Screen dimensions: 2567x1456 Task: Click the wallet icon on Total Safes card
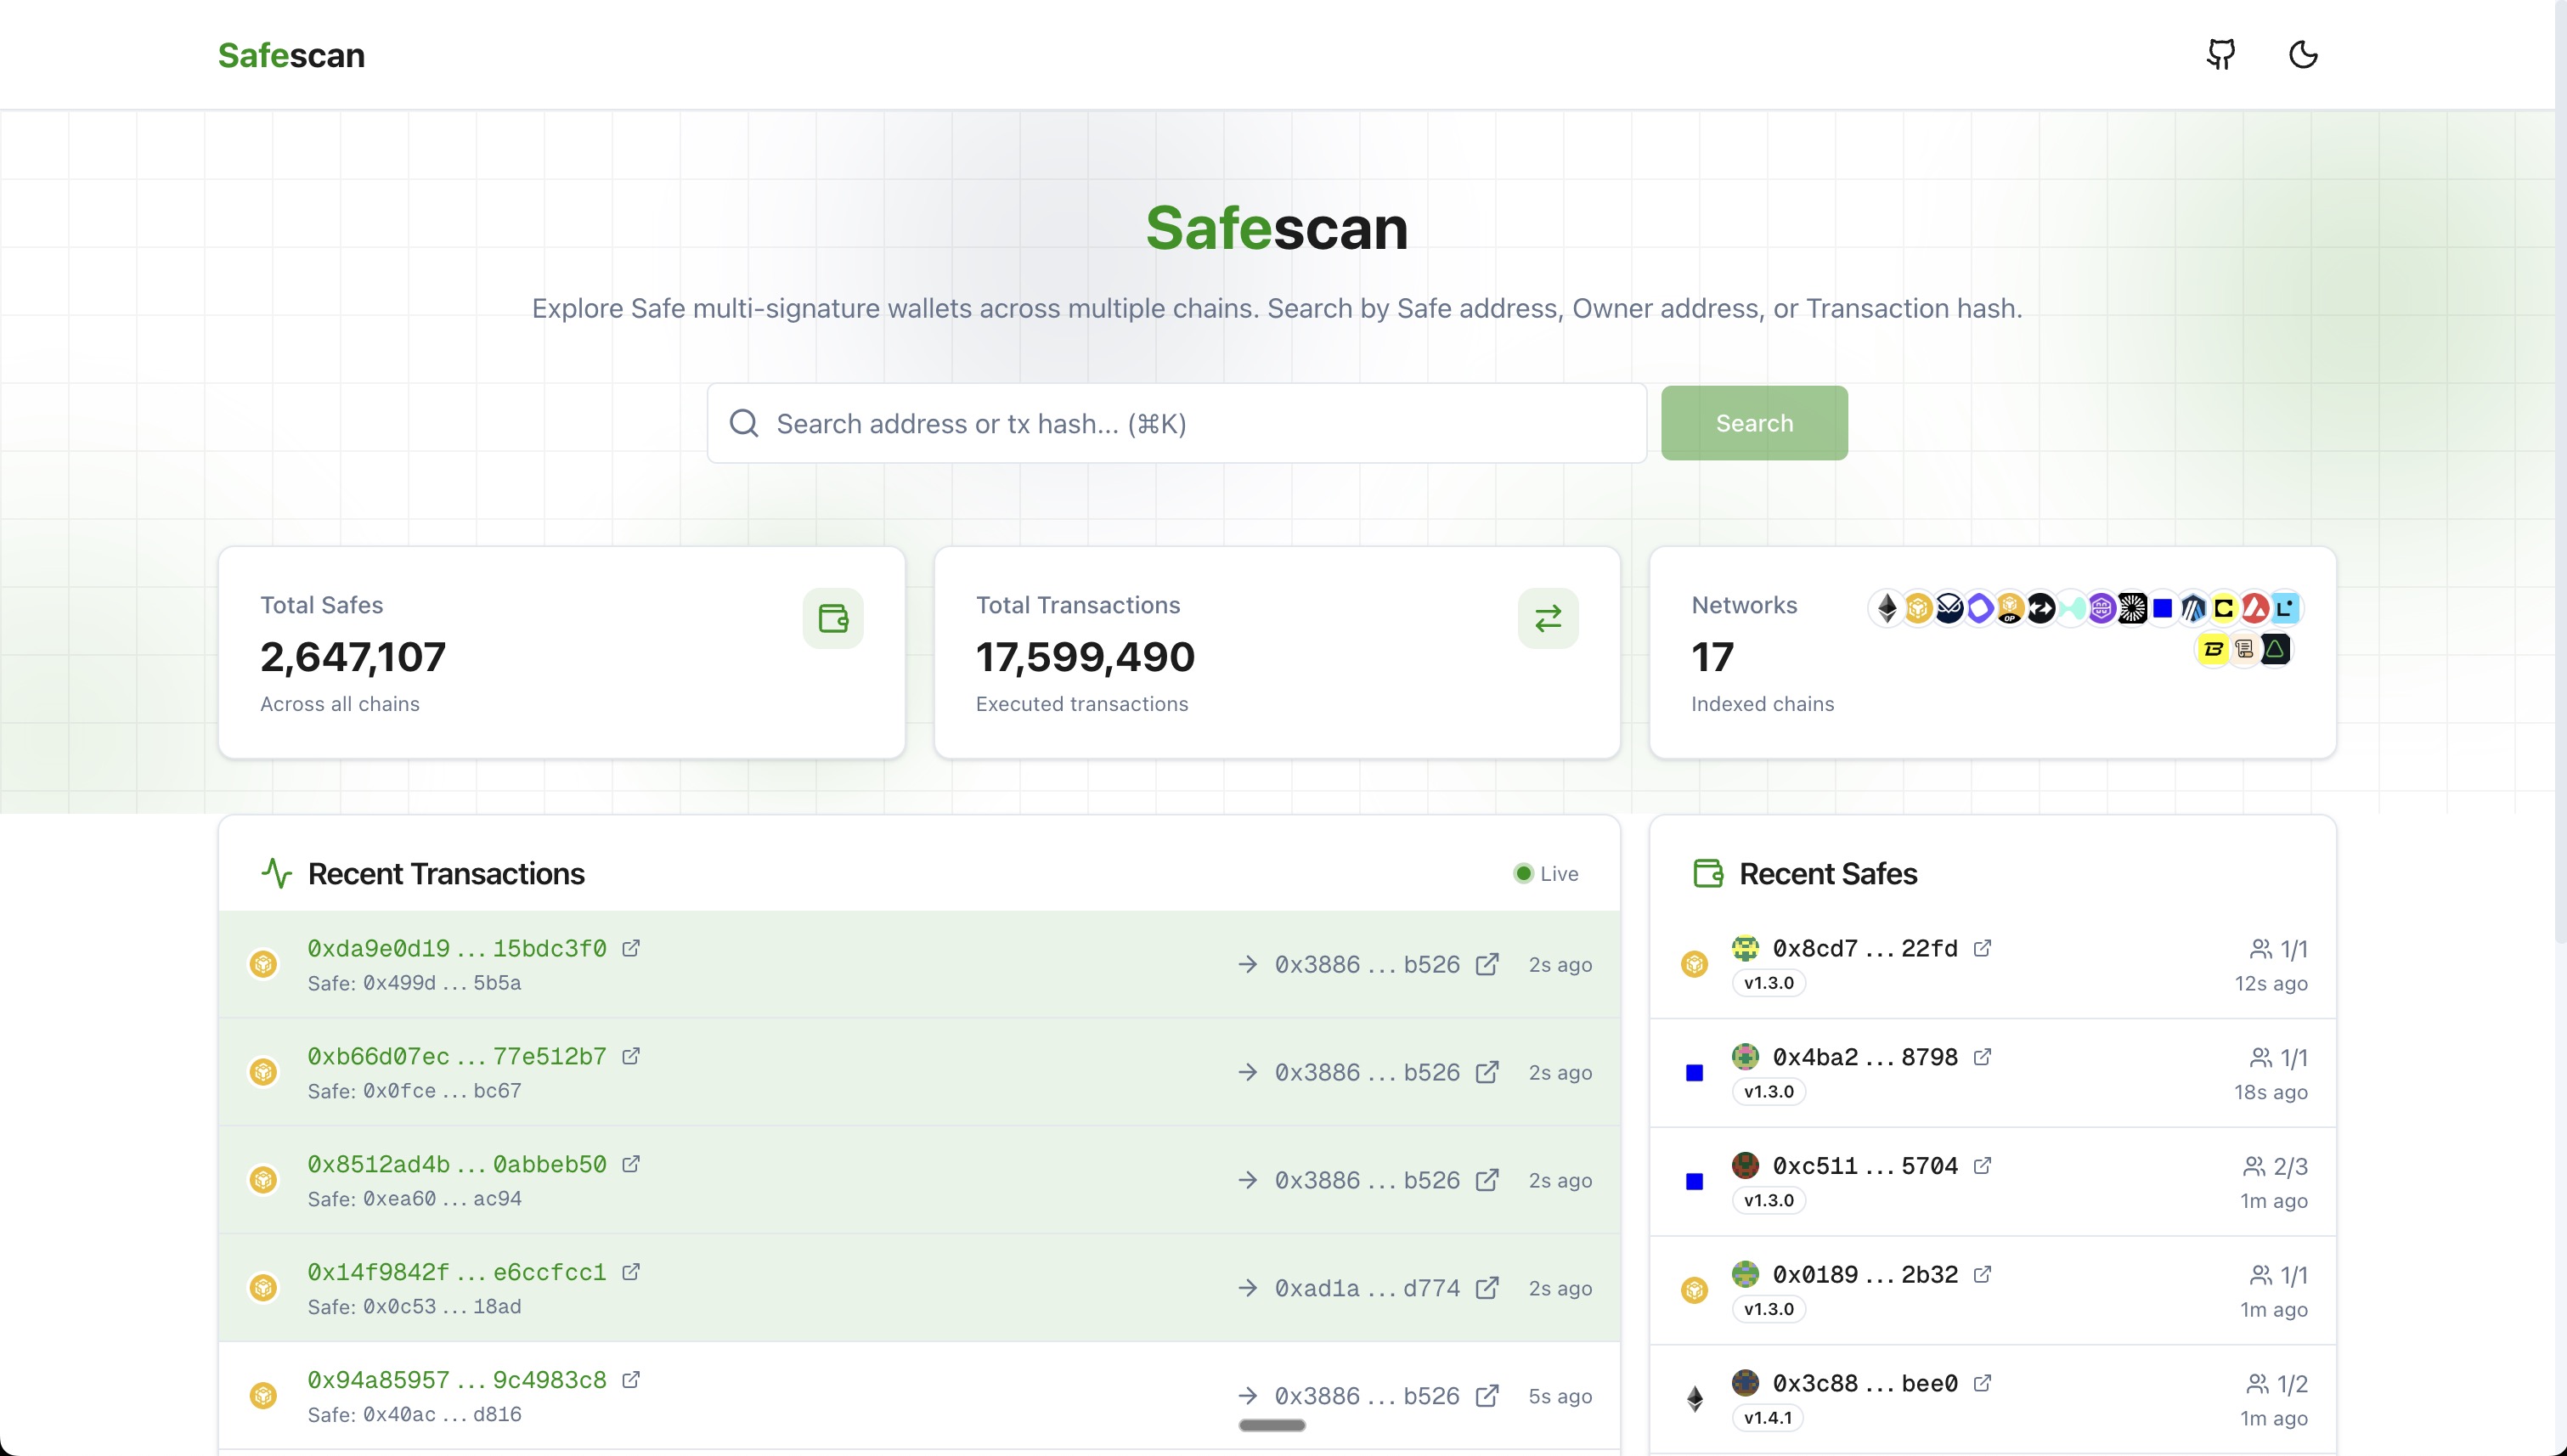(833, 618)
